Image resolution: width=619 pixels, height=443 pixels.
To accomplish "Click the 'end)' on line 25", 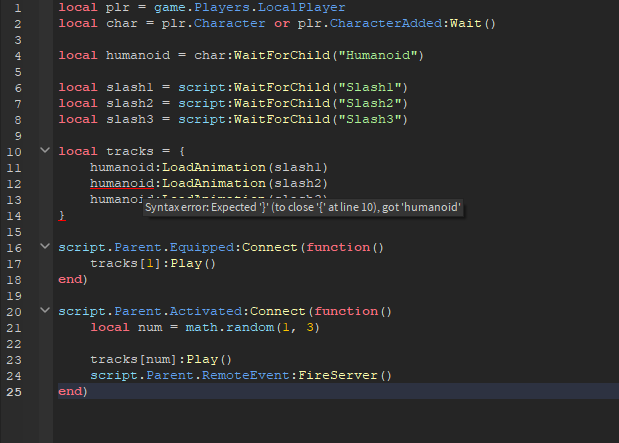I will [x=73, y=391].
